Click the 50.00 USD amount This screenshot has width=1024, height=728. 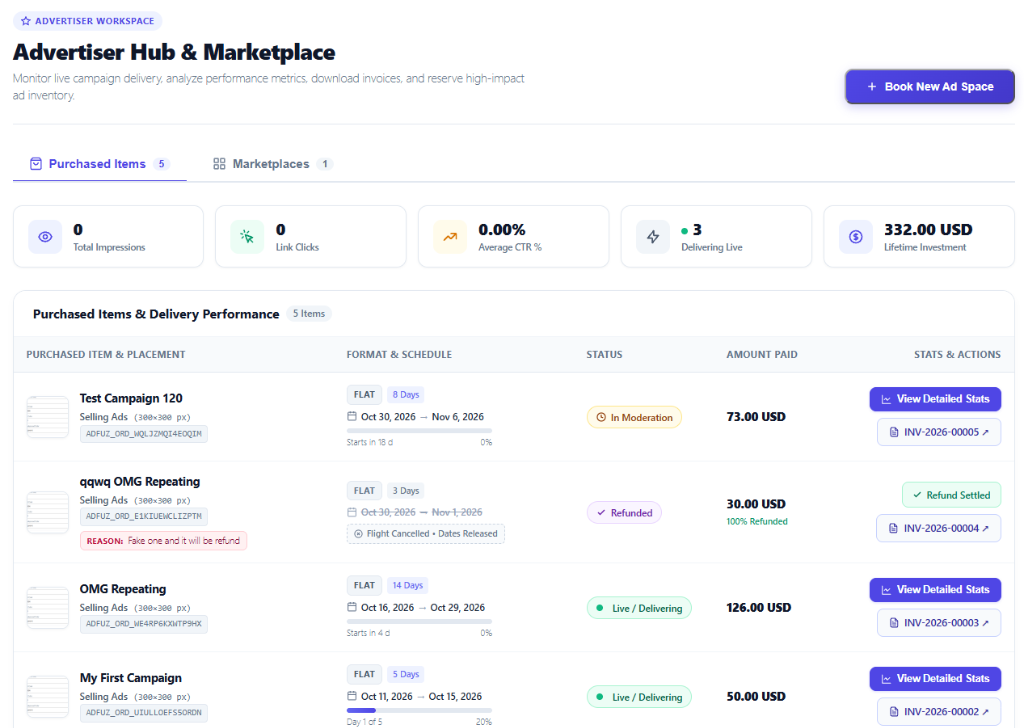click(x=756, y=696)
